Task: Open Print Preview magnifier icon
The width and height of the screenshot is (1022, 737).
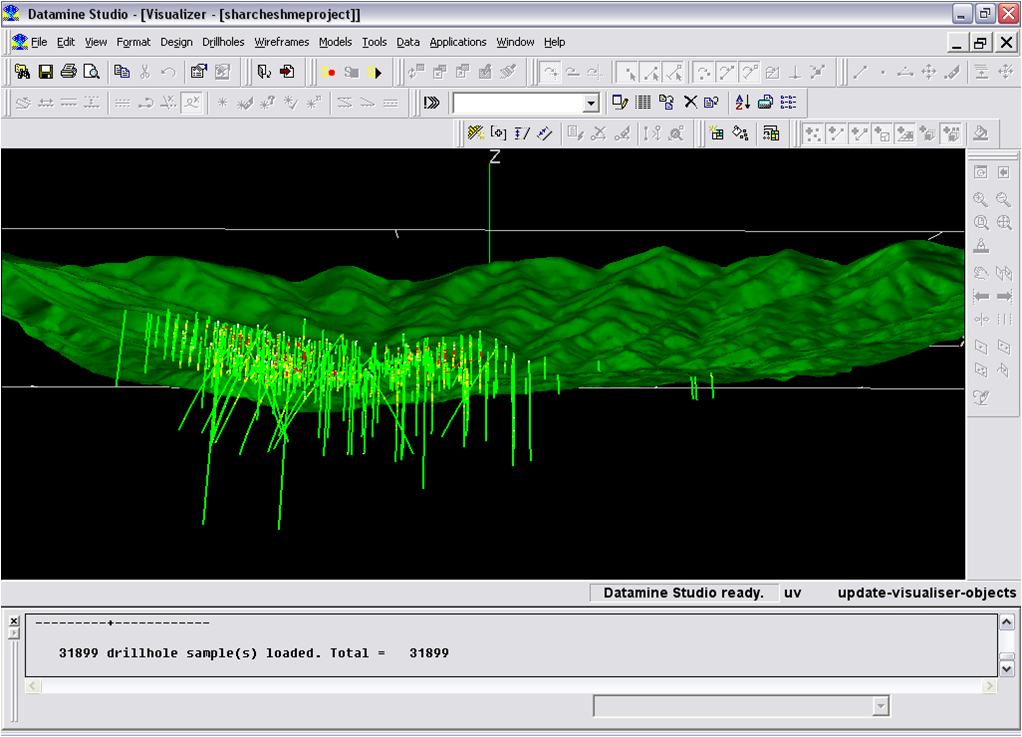Action: click(x=91, y=72)
